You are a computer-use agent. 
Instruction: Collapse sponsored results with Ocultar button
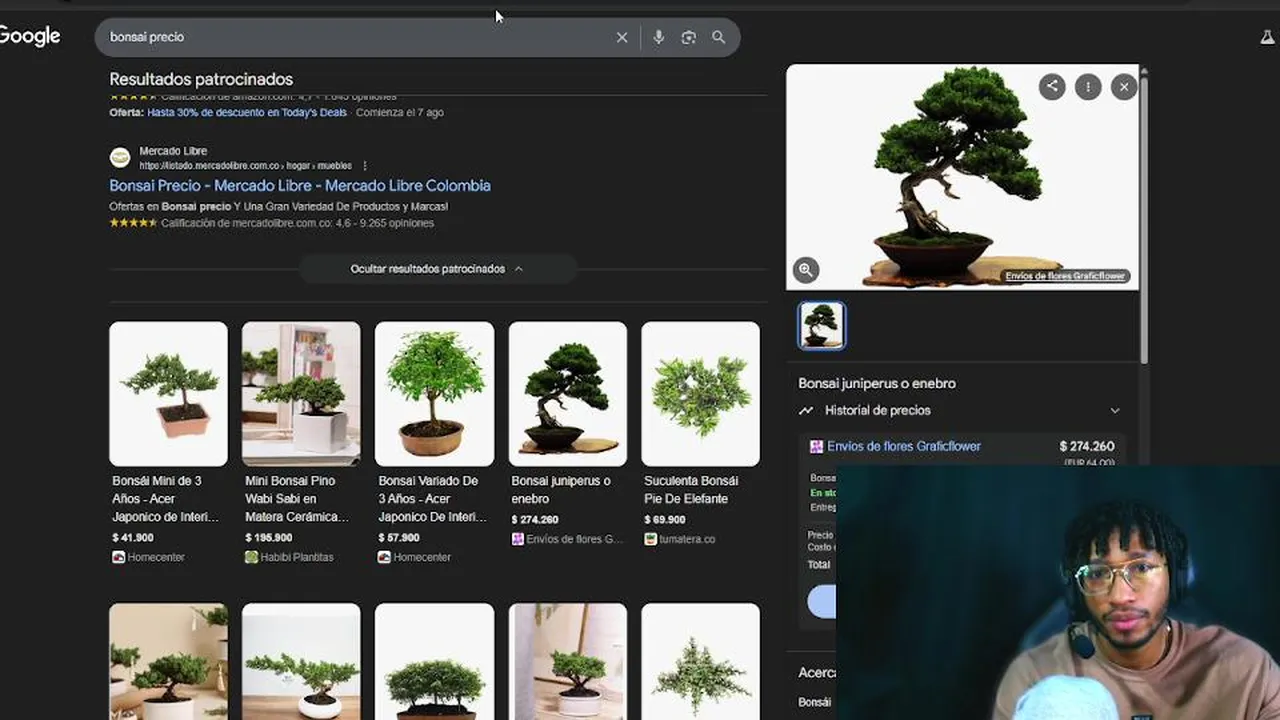click(437, 269)
